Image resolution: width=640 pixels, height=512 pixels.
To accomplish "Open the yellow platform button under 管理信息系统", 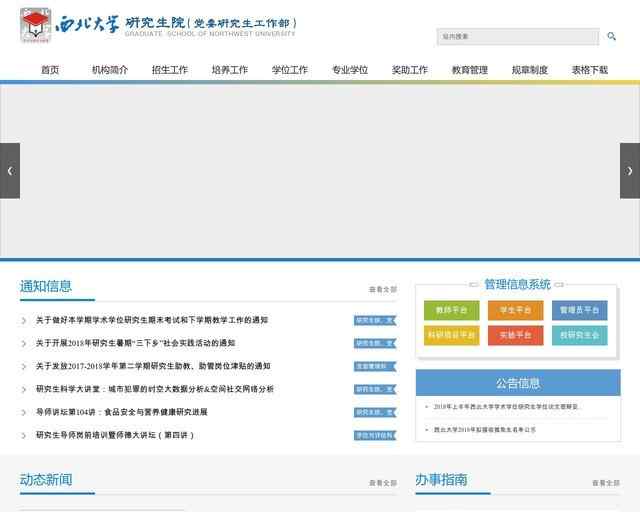I will click(451, 335).
